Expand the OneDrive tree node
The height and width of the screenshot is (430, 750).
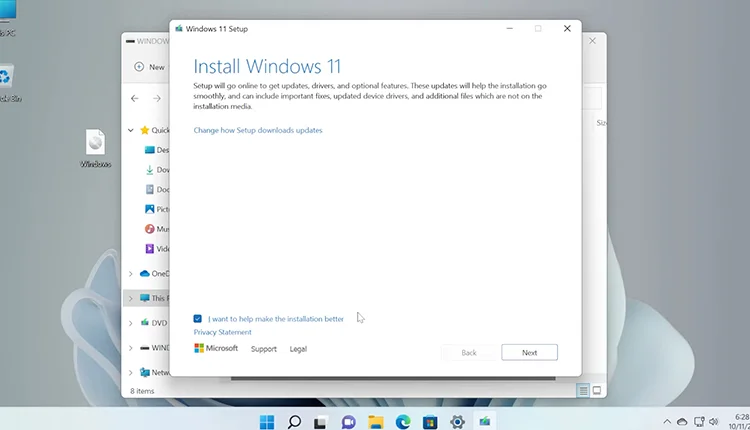tap(130, 274)
